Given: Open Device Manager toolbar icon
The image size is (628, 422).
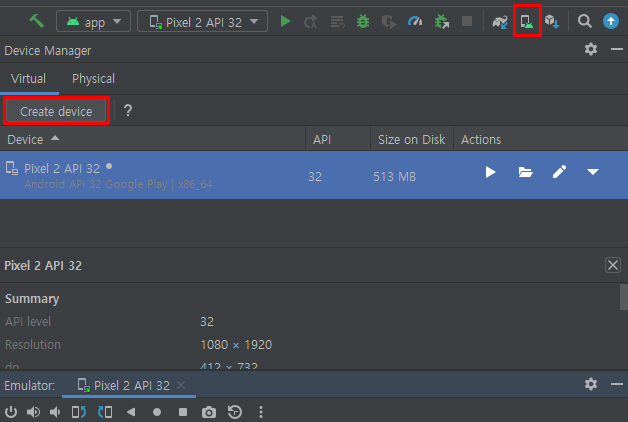Looking at the screenshot, I should tap(527, 21).
